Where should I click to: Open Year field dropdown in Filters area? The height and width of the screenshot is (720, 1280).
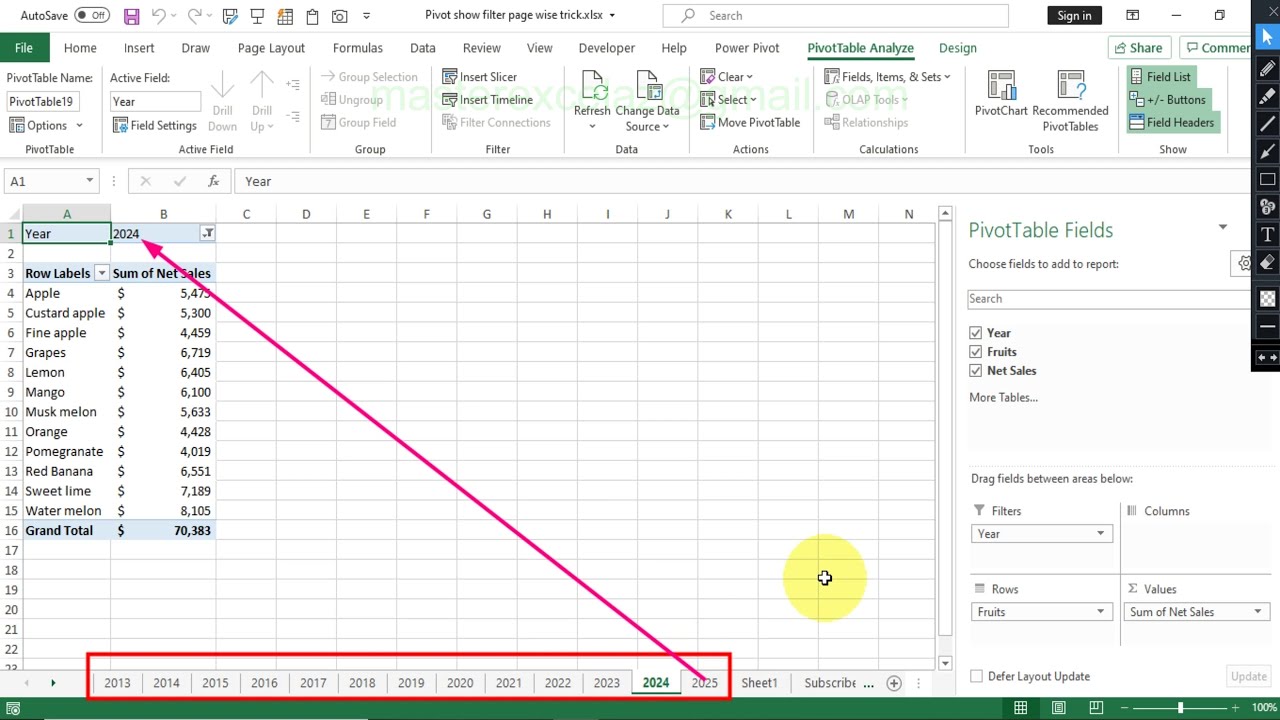pyautogui.click(x=1100, y=534)
